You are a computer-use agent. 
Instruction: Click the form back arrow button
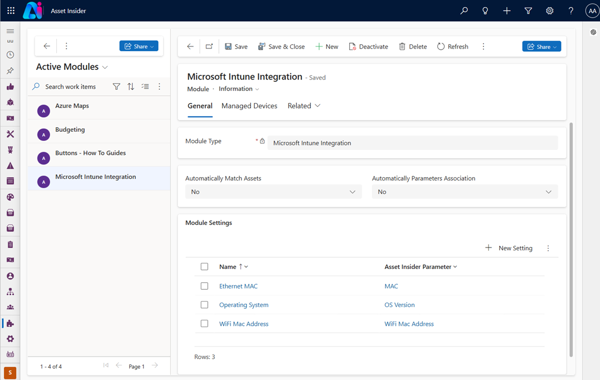190,46
